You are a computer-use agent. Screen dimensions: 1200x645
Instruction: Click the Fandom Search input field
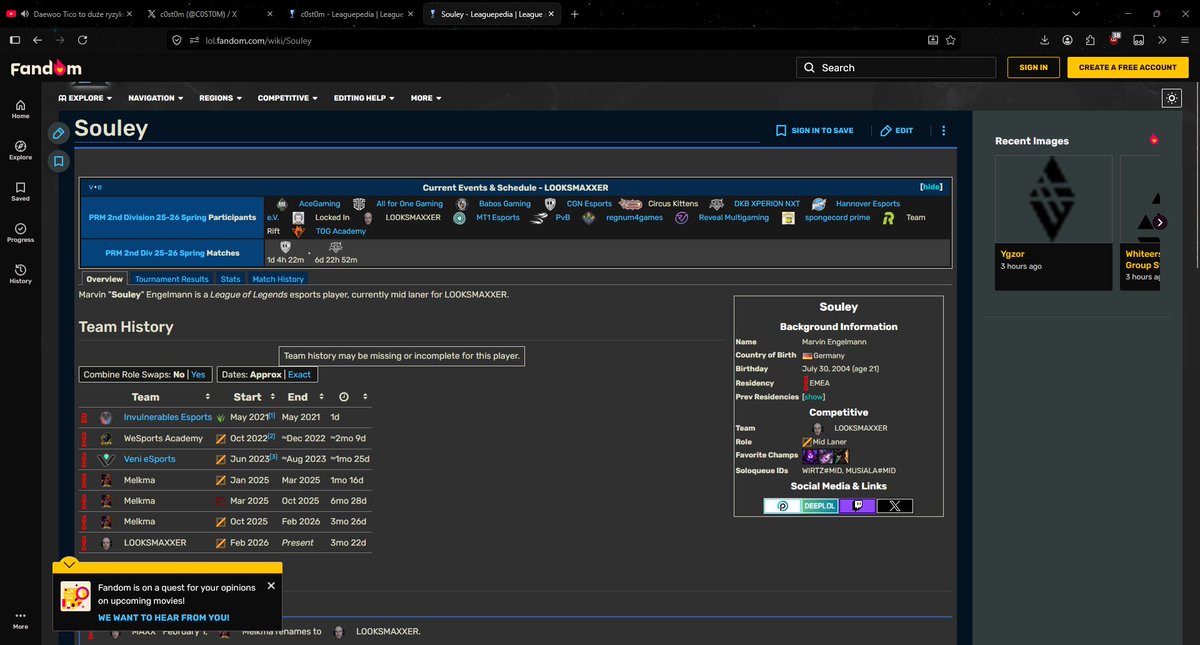pos(896,67)
